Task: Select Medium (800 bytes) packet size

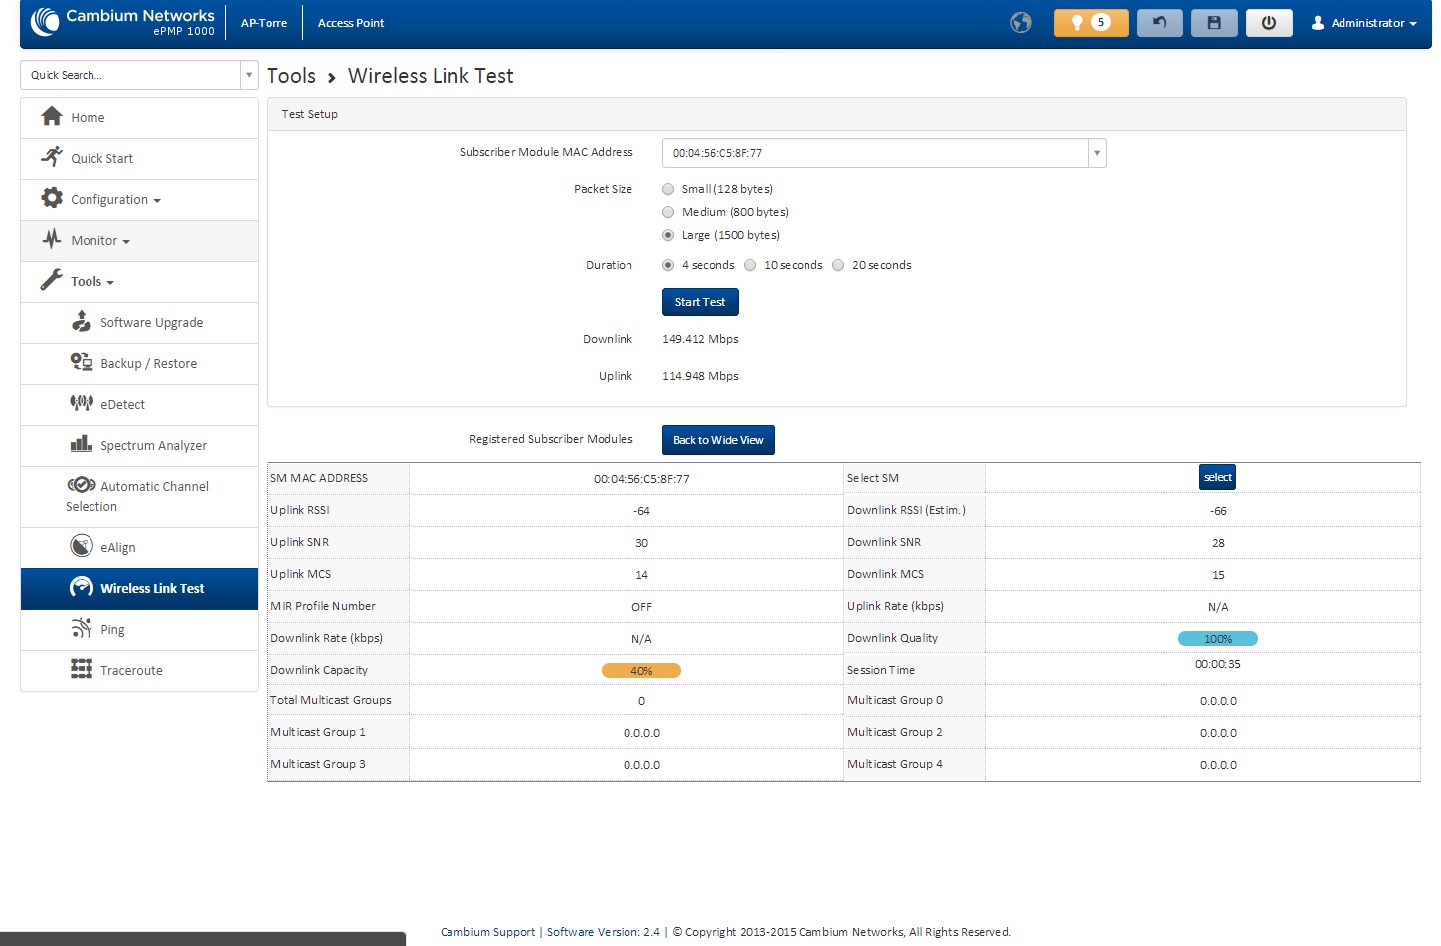Action: (668, 212)
